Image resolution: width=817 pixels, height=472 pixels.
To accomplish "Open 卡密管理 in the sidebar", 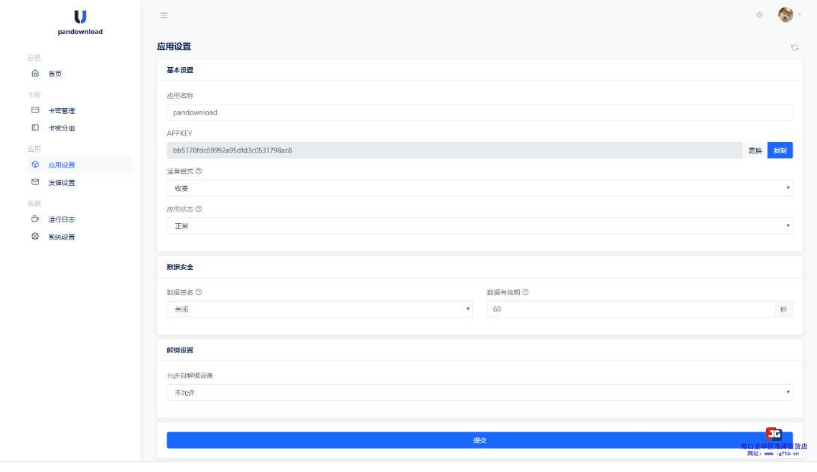I will click(x=62, y=110).
